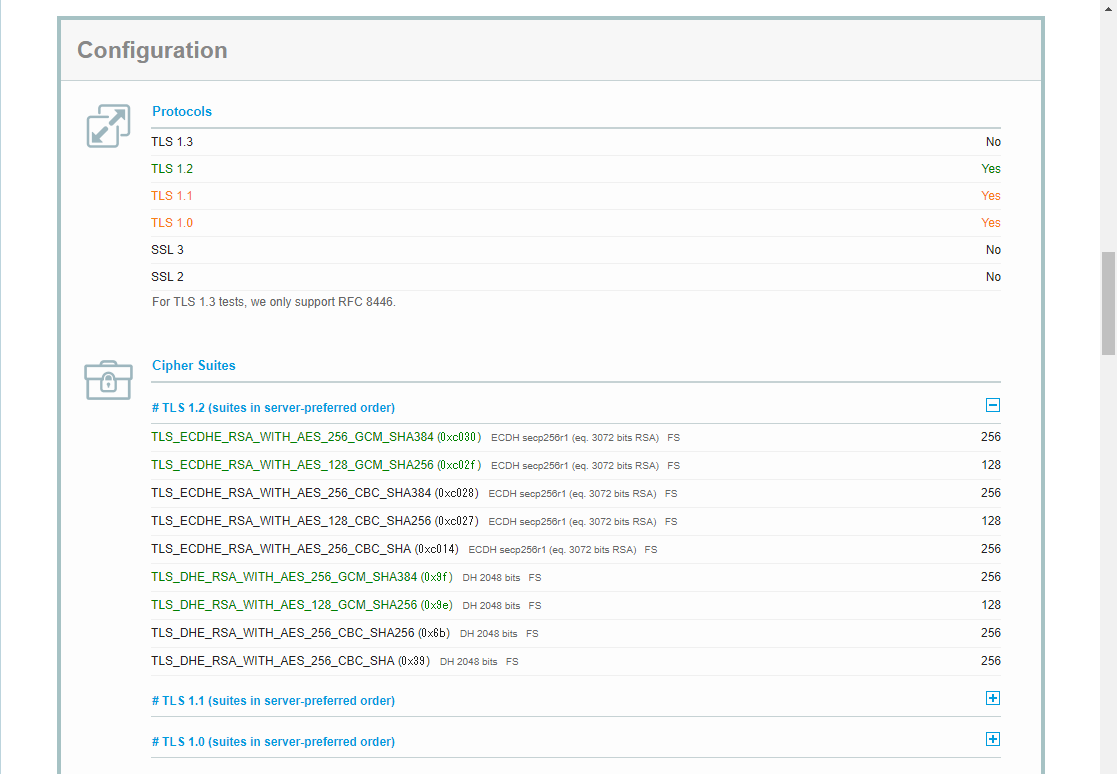This screenshot has width=1117, height=774.
Task: Select 'TLS_DHE_RSA_WITH_AES_256_GCM_SHA384 (0x9f)' suite name
Action: tap(302, 577)
